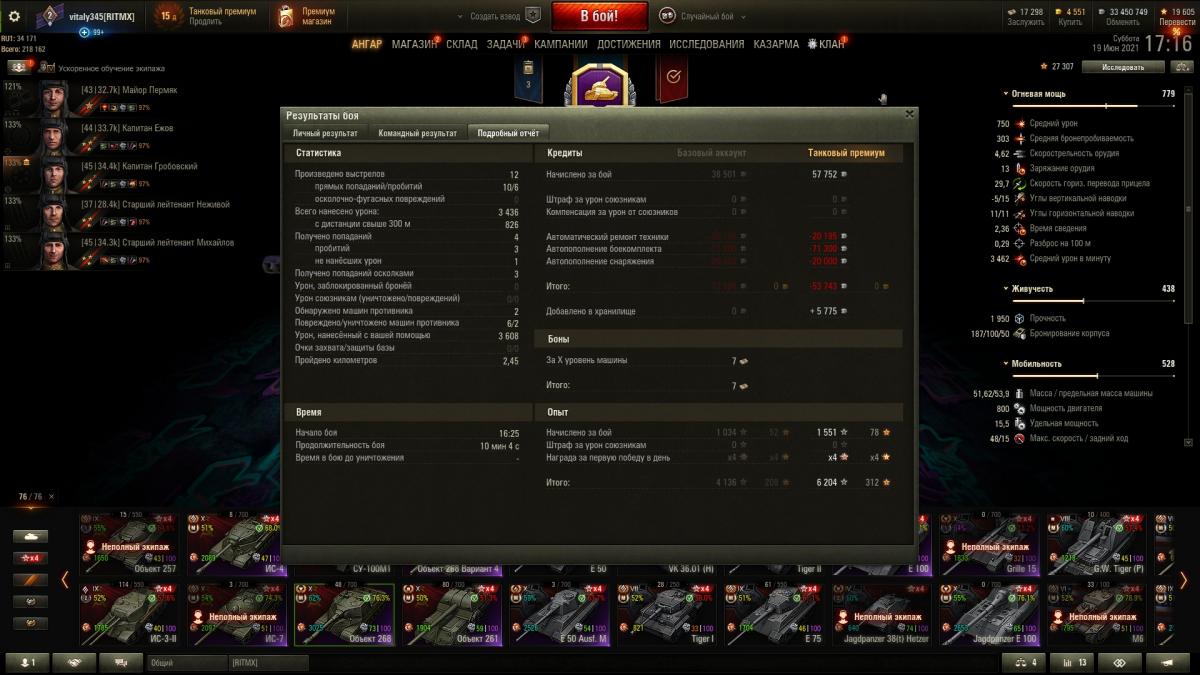Open the create platoon dropdown arrow
This screenshot has width=1200, height=675.
tap(461, 17)
